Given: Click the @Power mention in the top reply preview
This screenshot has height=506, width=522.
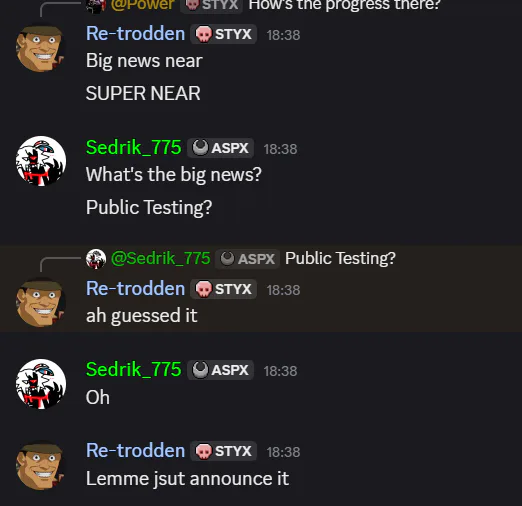Looking at the screenshot, I should [143, 5].
